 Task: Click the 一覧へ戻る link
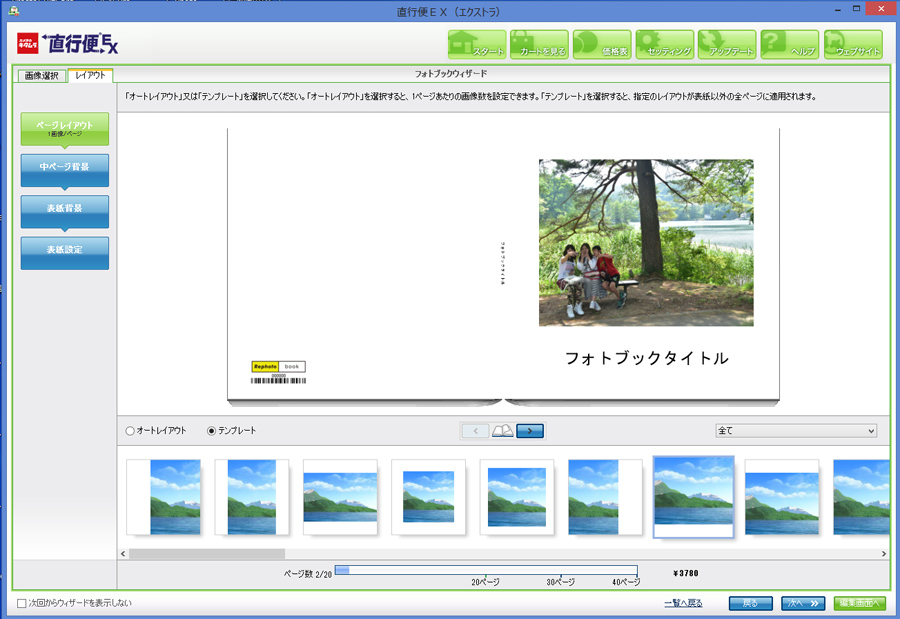[x=683, y=603]
